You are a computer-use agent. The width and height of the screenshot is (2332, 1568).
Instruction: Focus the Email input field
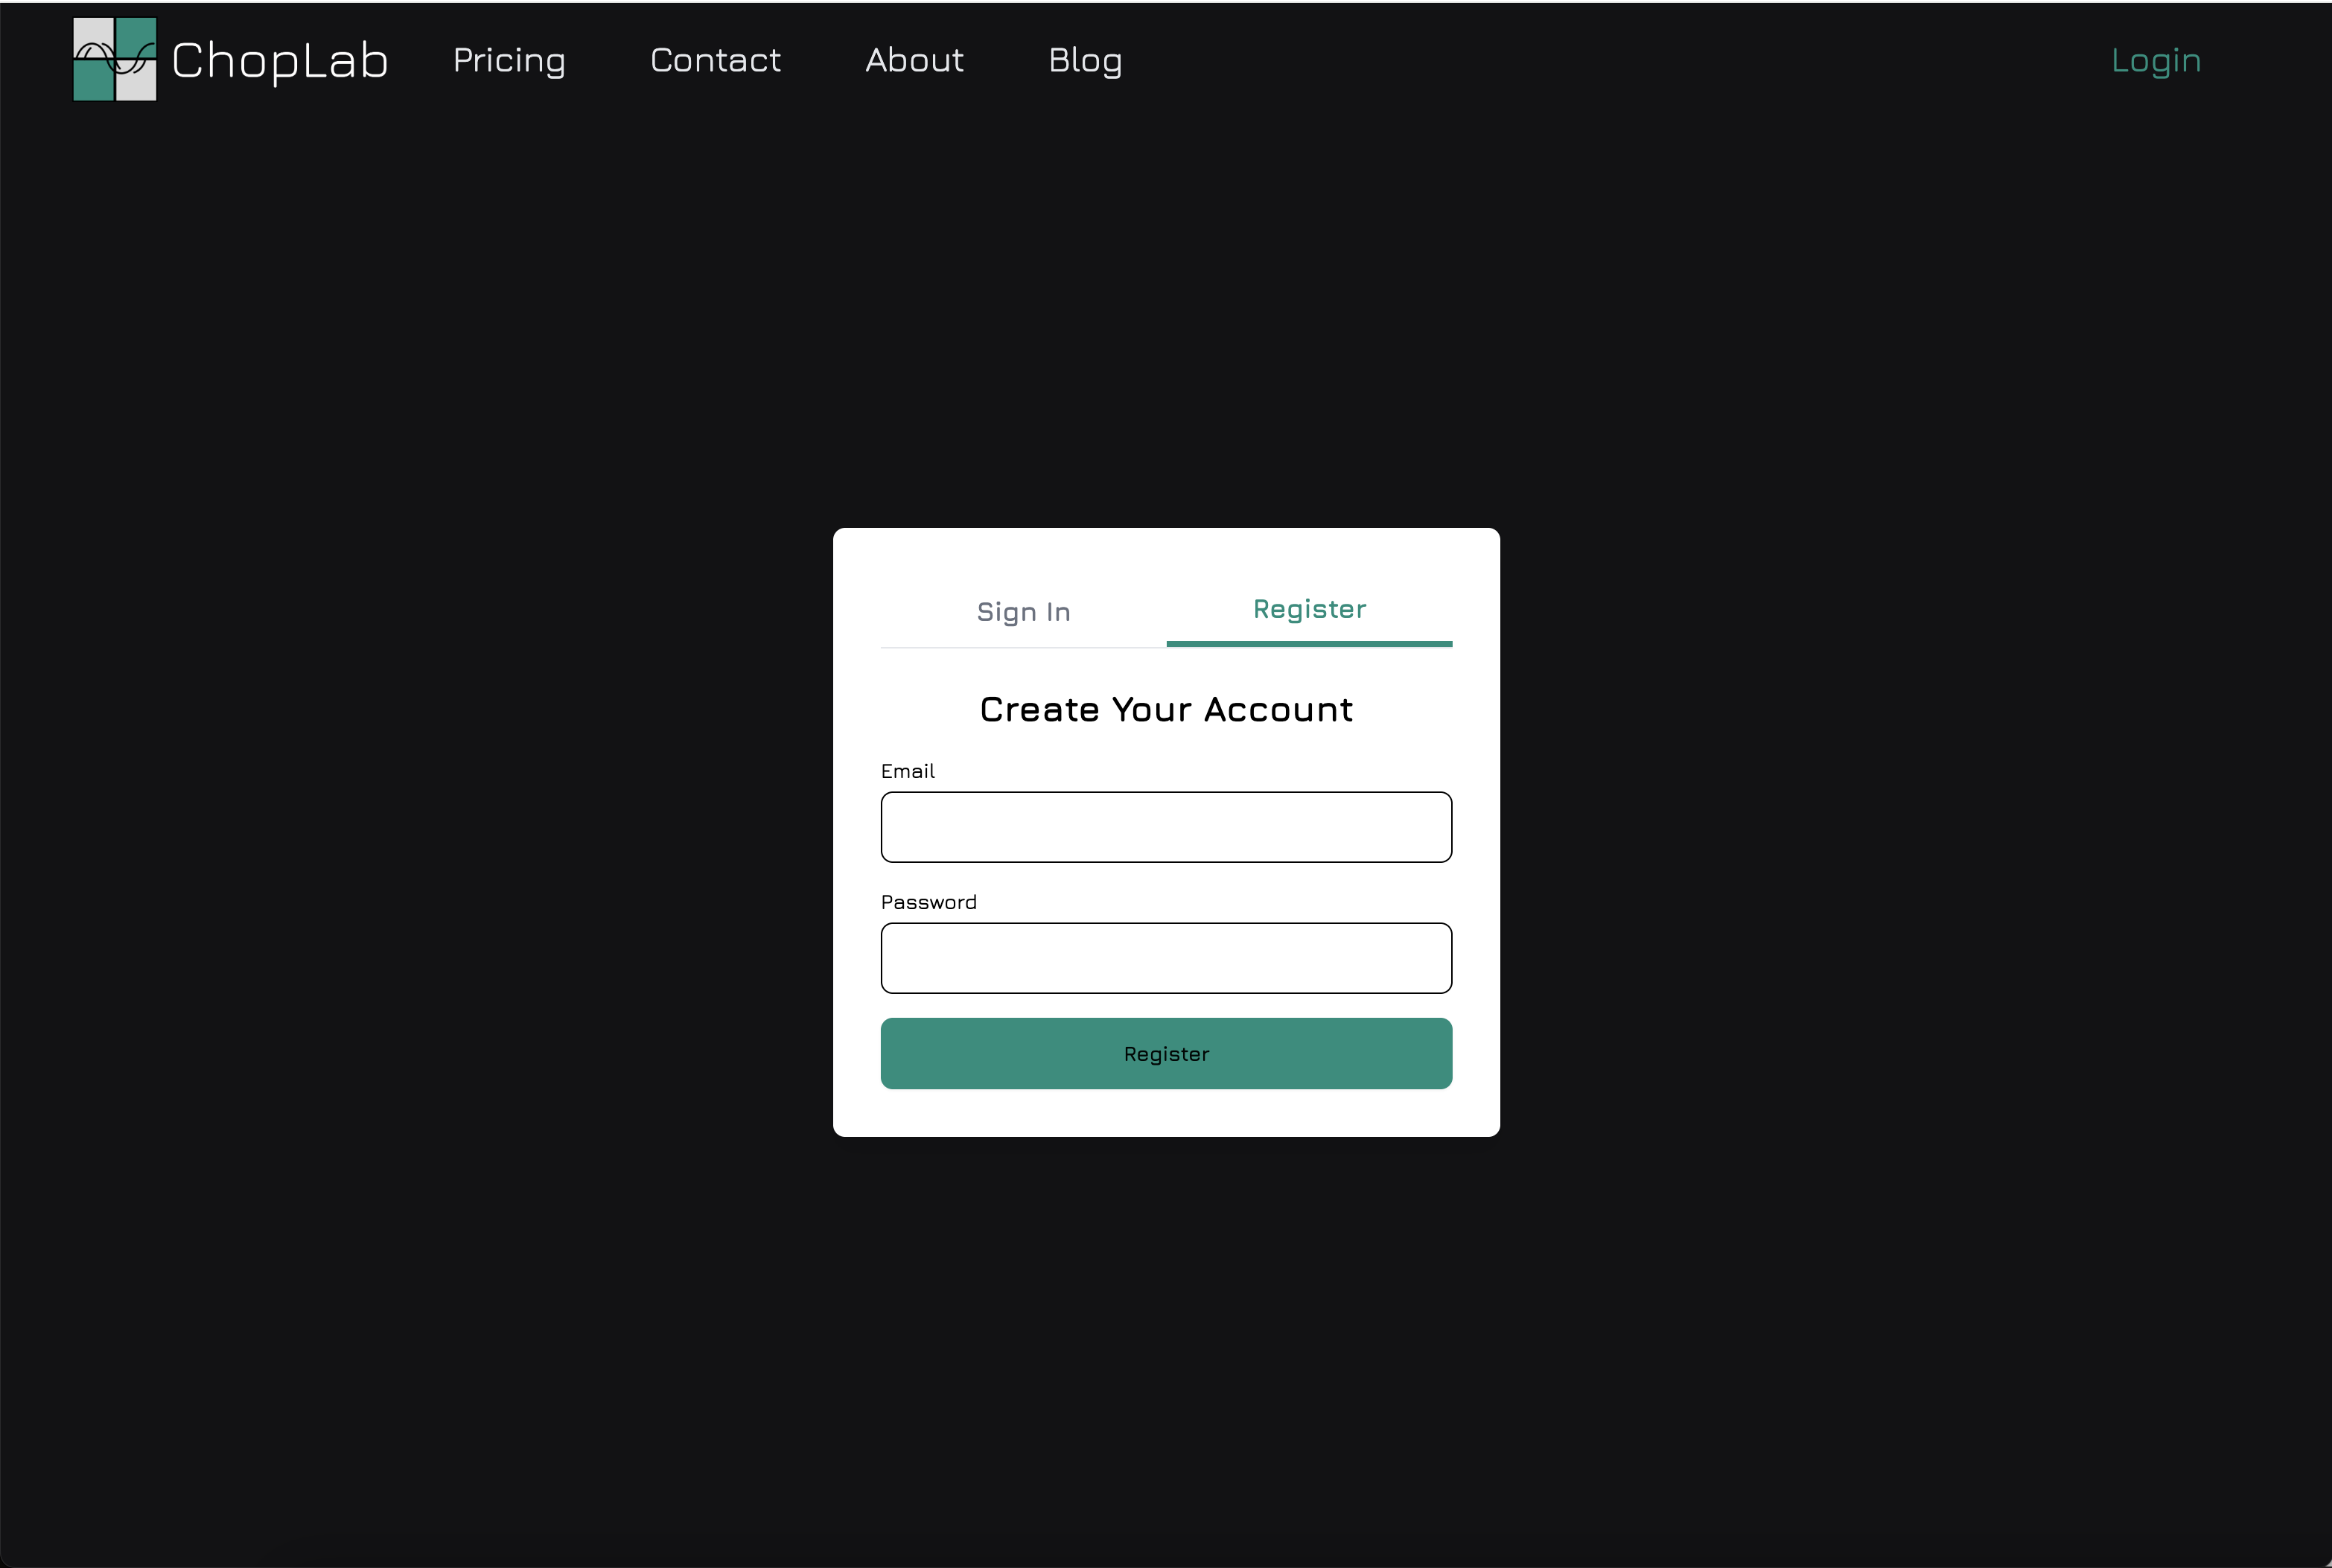[x=1166, y=827]
